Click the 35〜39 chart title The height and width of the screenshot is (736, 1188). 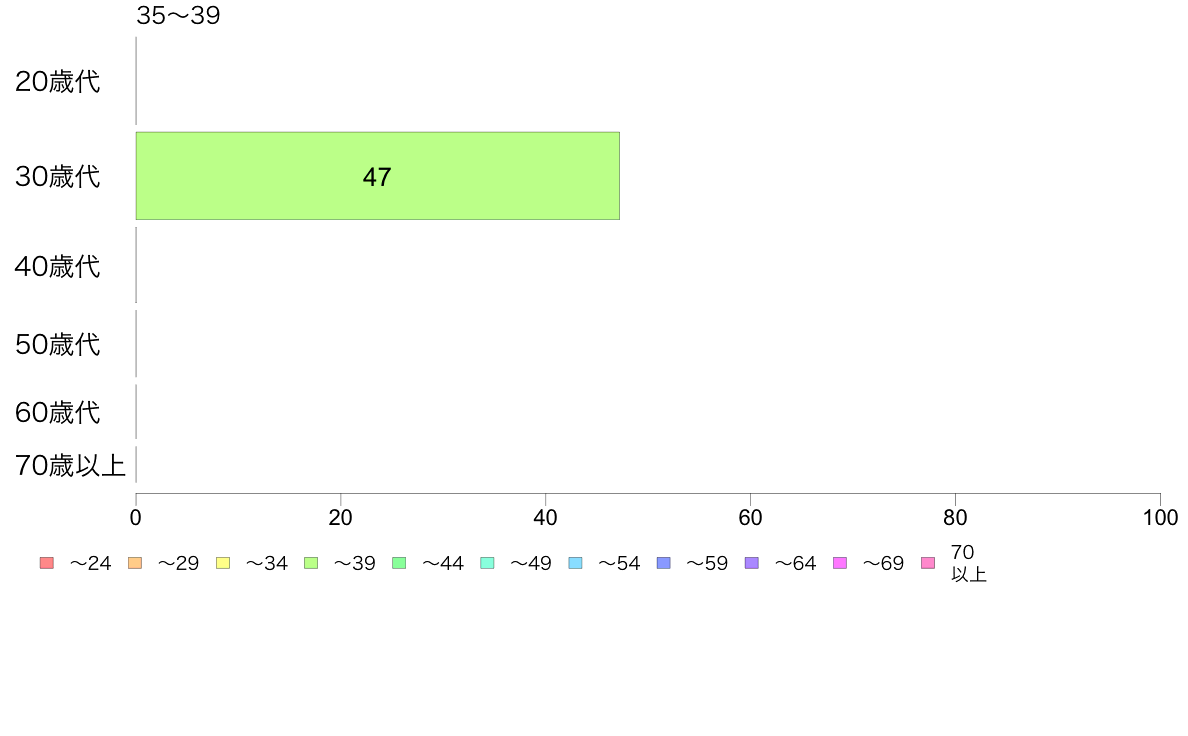coord(178,15)
